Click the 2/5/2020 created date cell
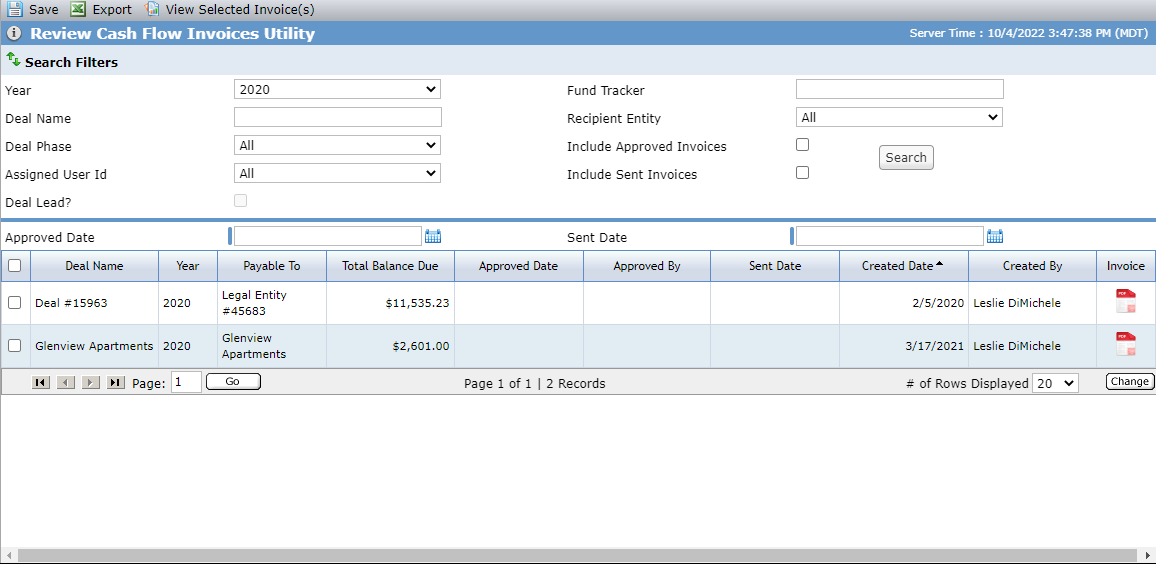The width and height of the screenshot is (1156, 564). click(904, 303)
